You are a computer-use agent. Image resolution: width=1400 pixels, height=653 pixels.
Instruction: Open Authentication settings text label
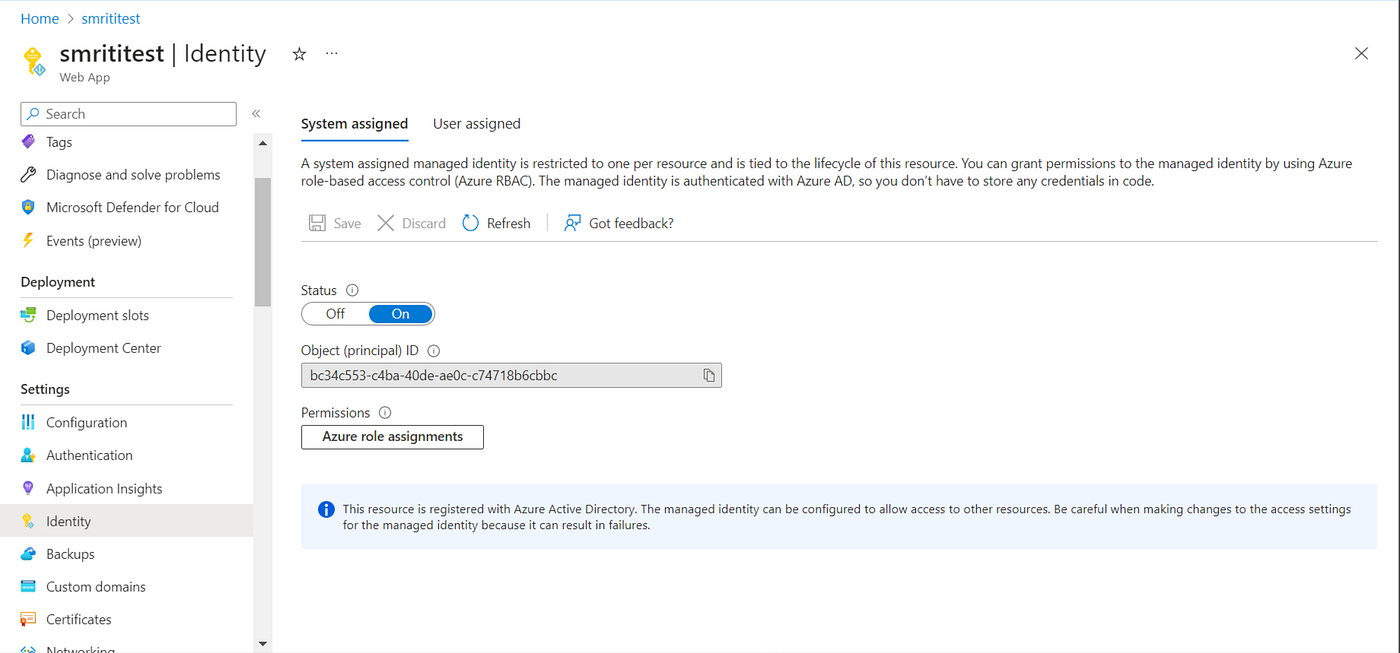tap(89, 455)
